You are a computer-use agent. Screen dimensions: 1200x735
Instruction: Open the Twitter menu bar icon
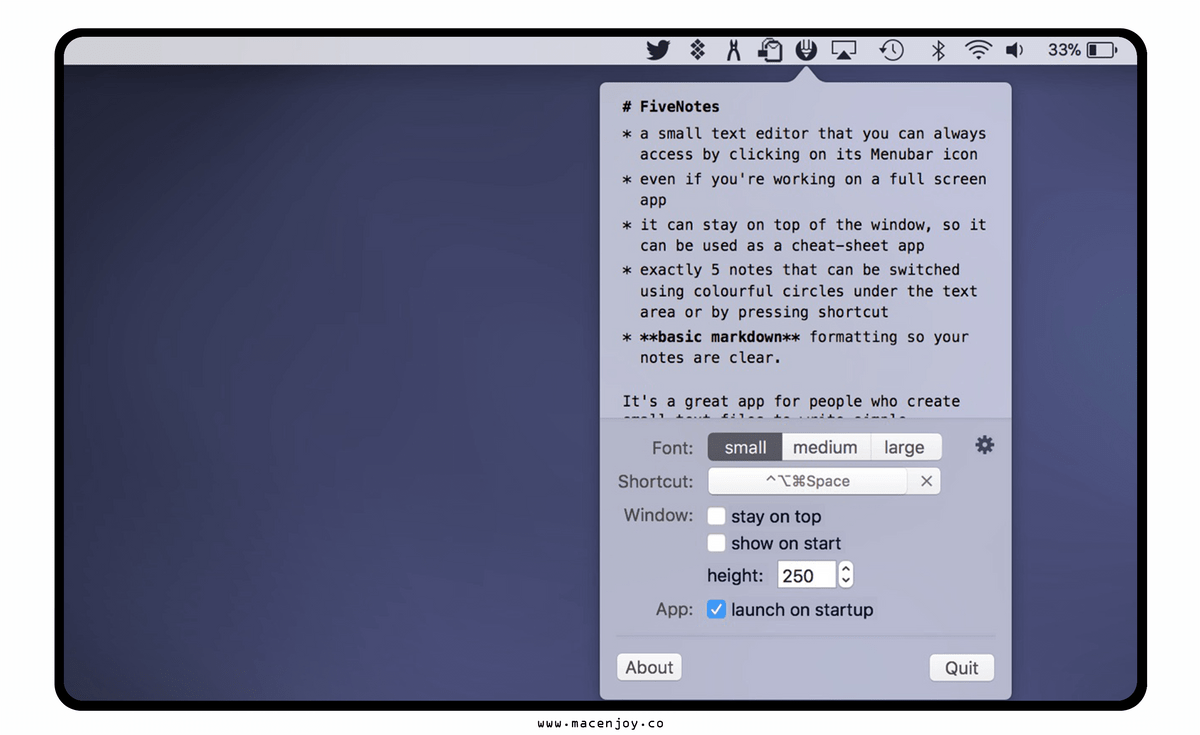[657, 50]
